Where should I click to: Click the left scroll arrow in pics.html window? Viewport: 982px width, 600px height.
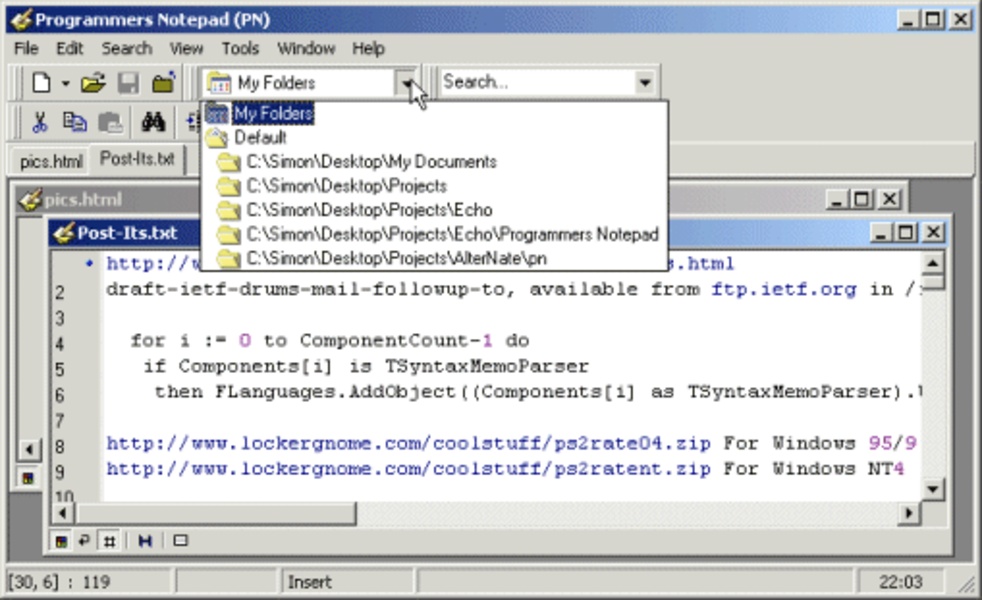click(29, 449)
